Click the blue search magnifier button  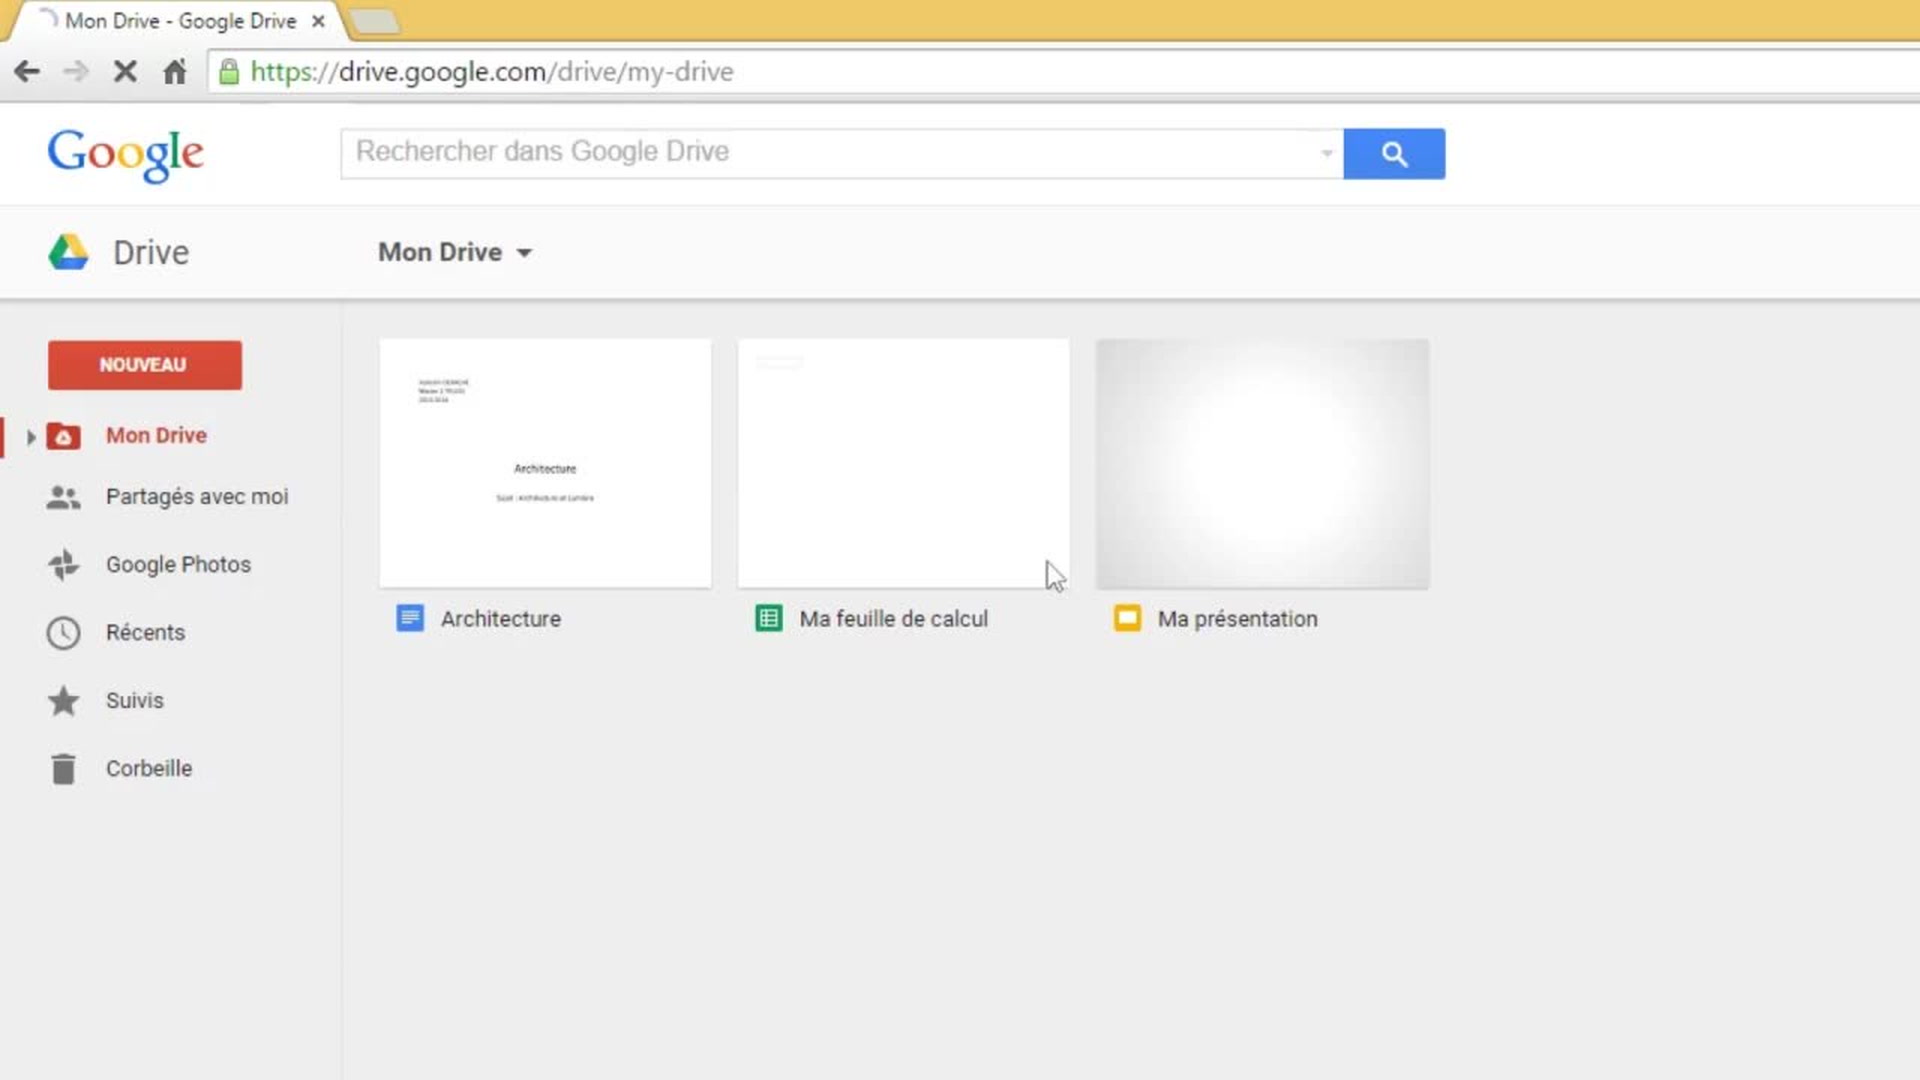point(1393,154)
